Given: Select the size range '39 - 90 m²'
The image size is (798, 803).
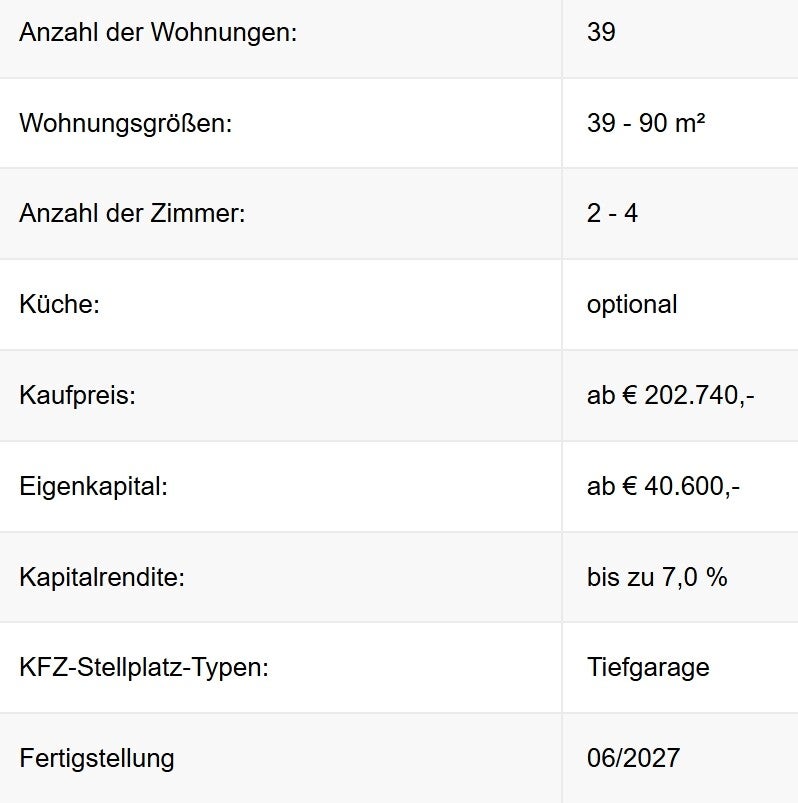Looking at the screenshot, I should 646,124.
